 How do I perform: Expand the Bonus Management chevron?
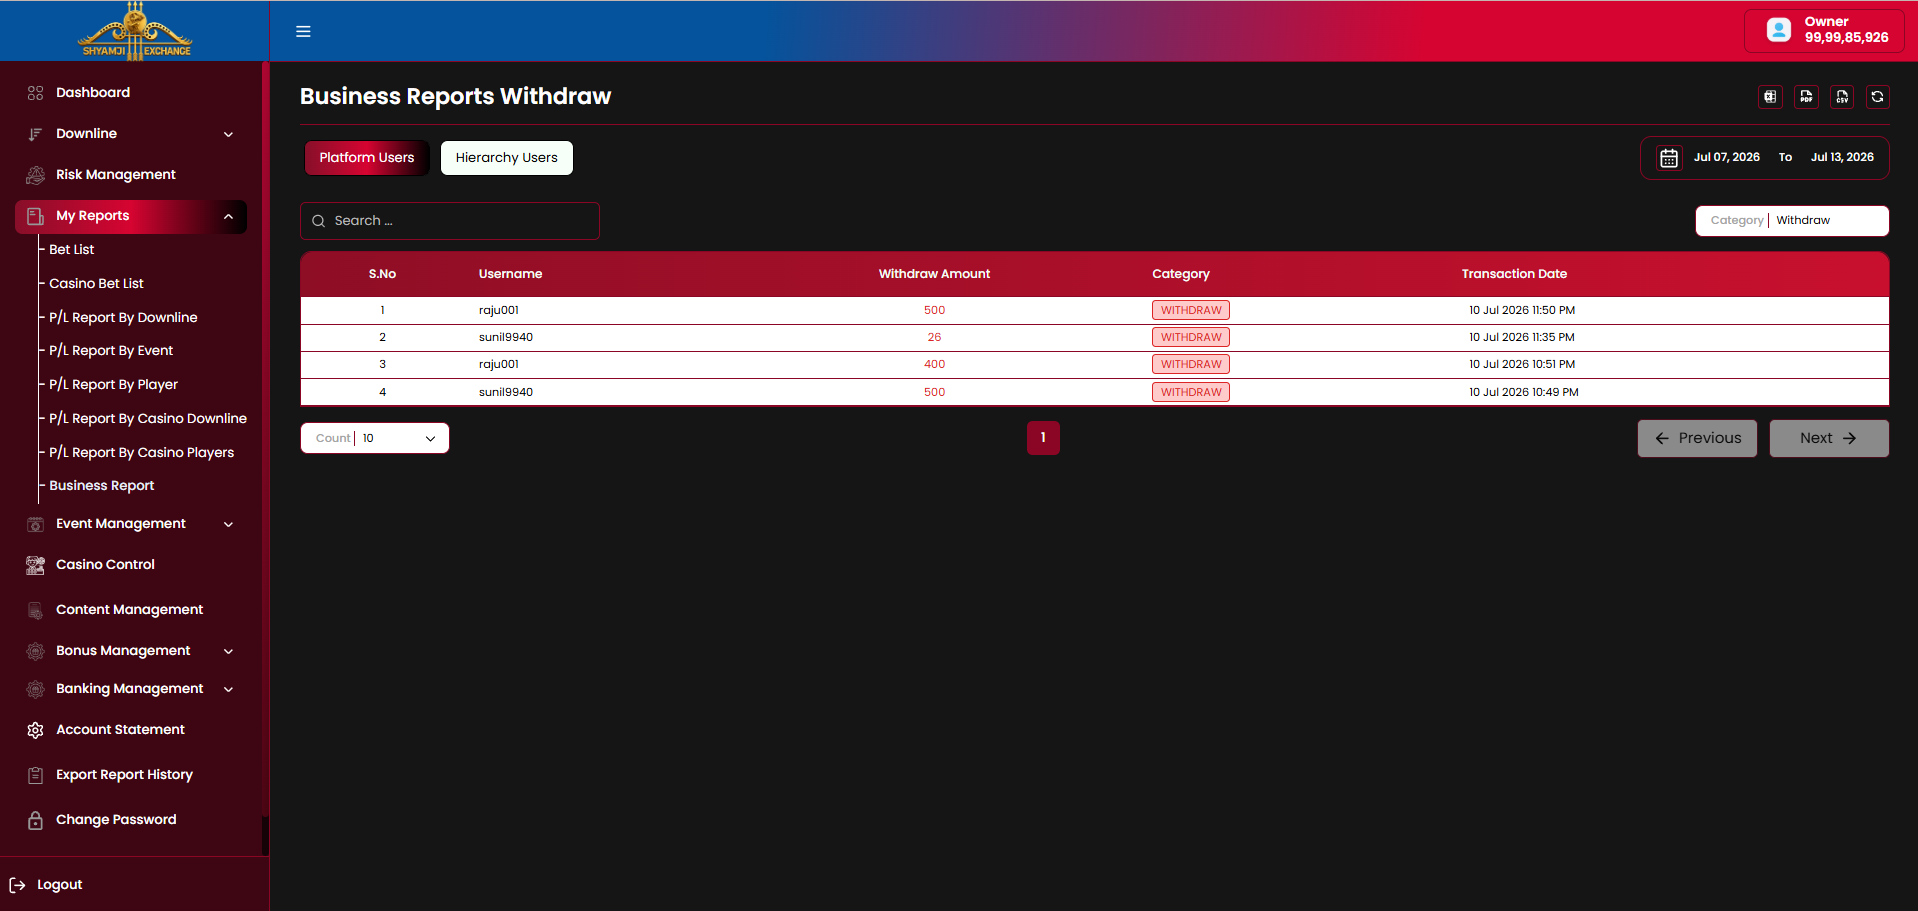(228, 651)
